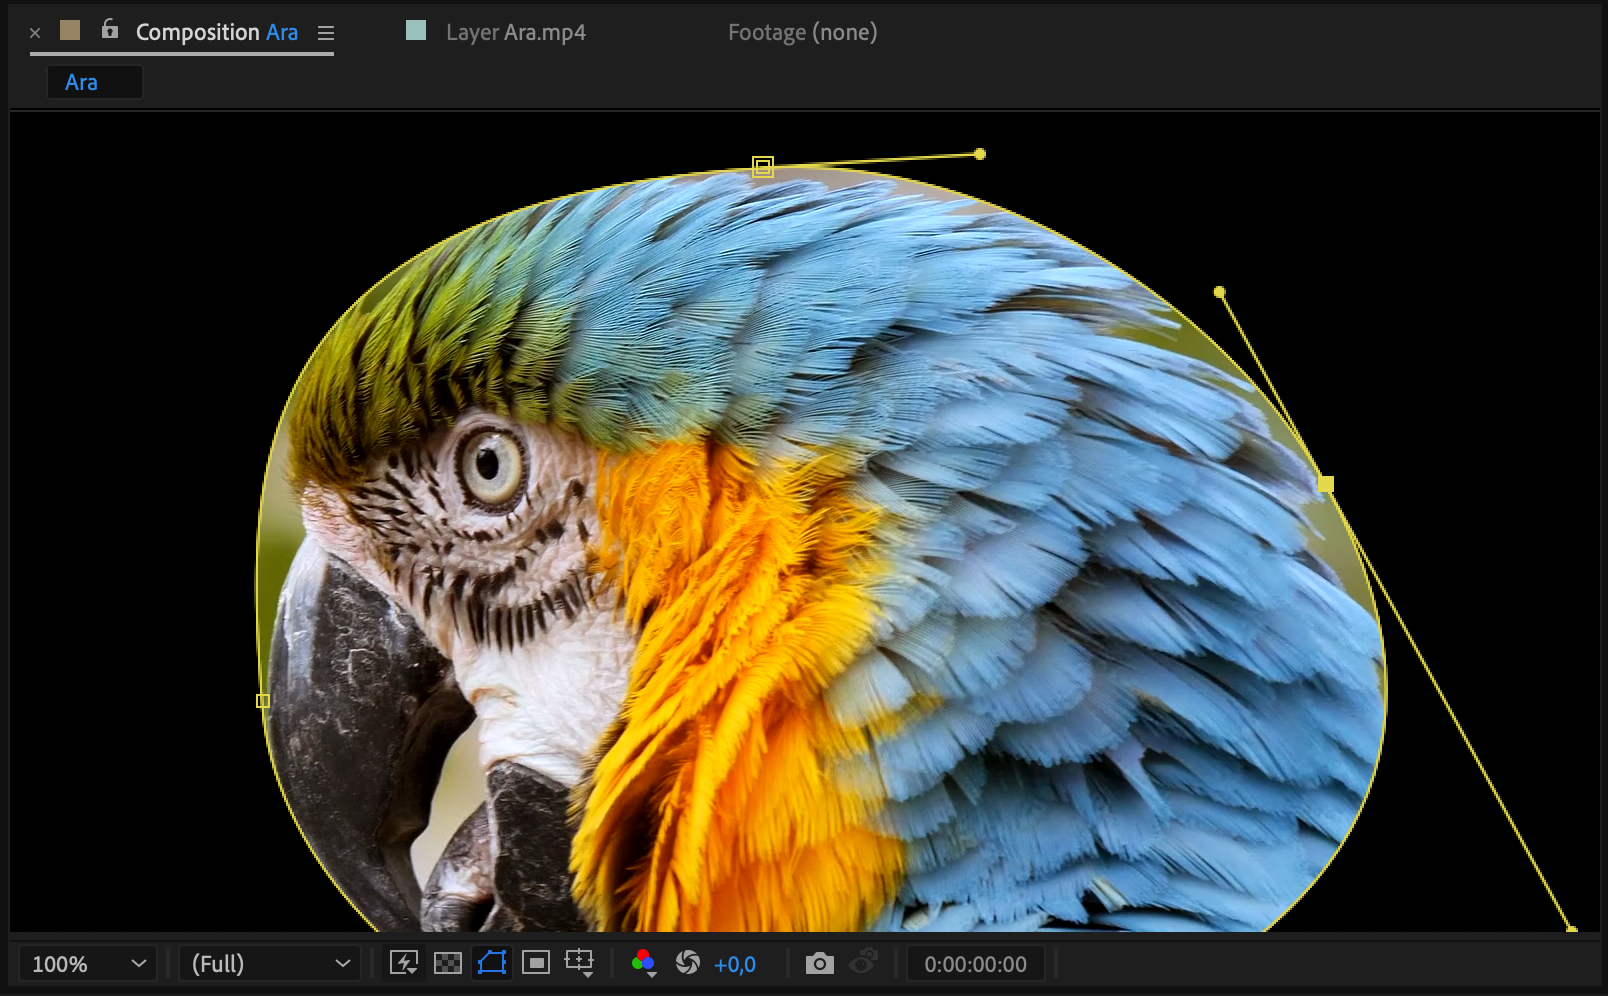Click the tan composition label color swatch

coord(70,30)
